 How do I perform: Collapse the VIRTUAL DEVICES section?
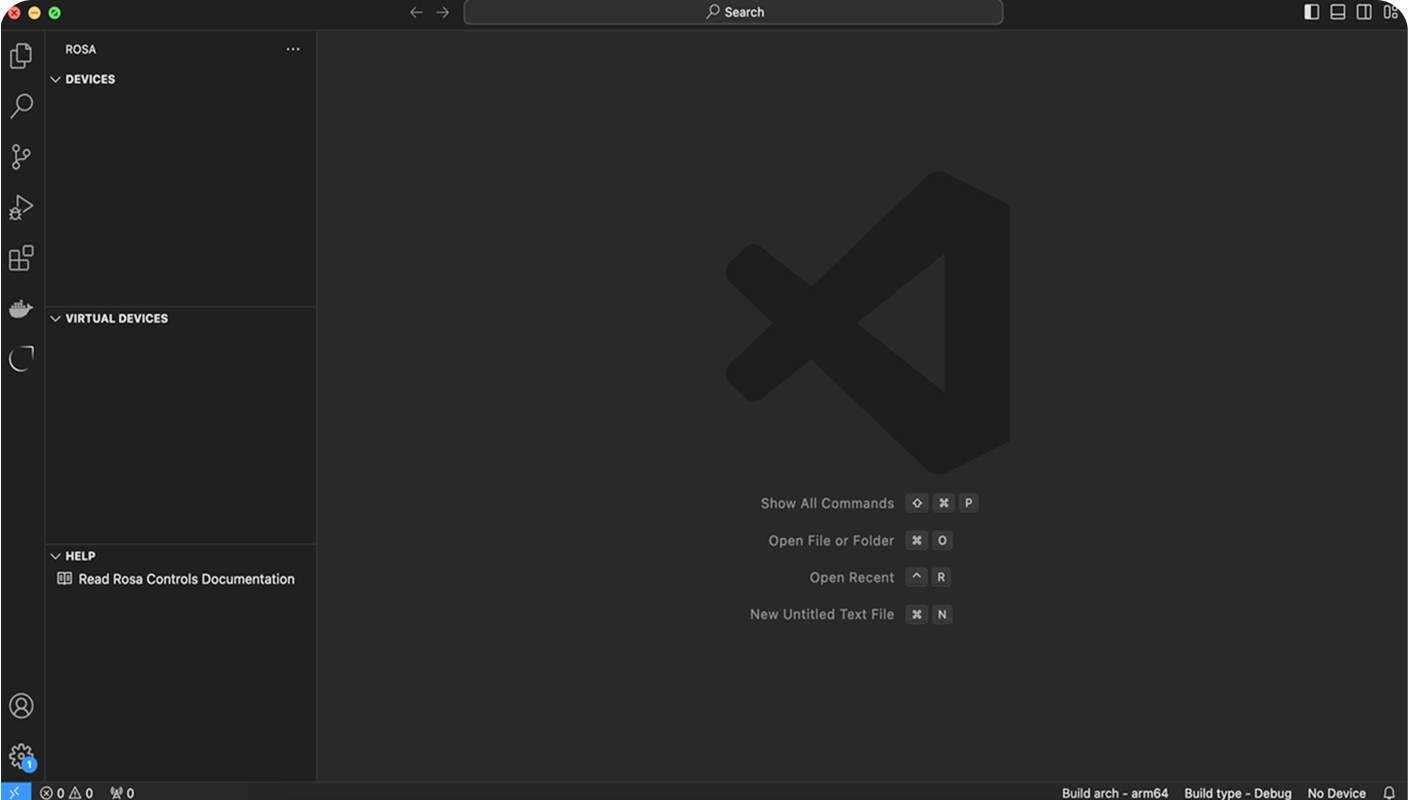pyautogui.click(x=56, y=318)
